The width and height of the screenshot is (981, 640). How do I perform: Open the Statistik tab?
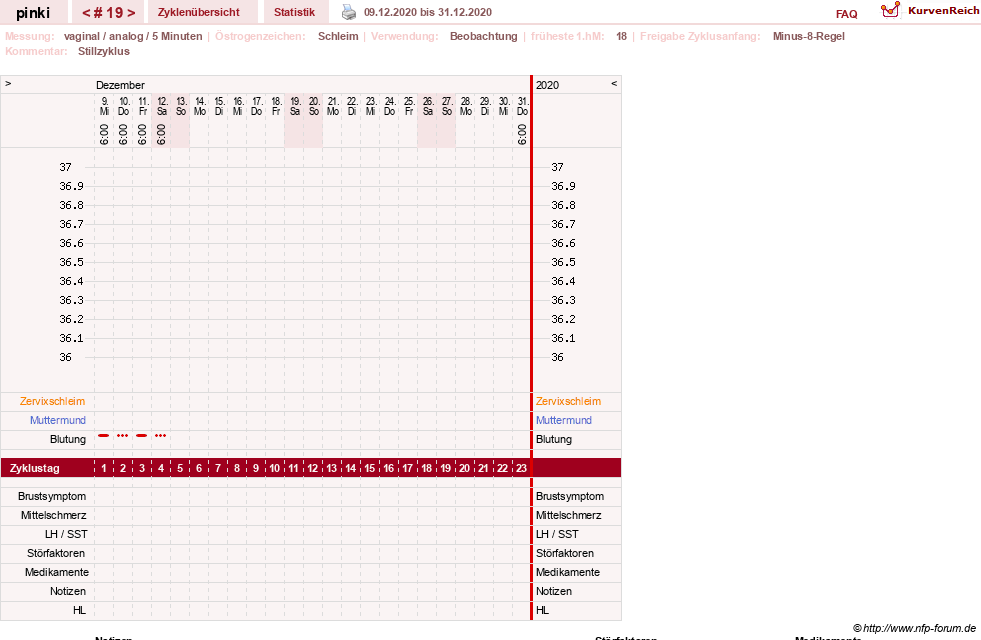pos(294,12)
